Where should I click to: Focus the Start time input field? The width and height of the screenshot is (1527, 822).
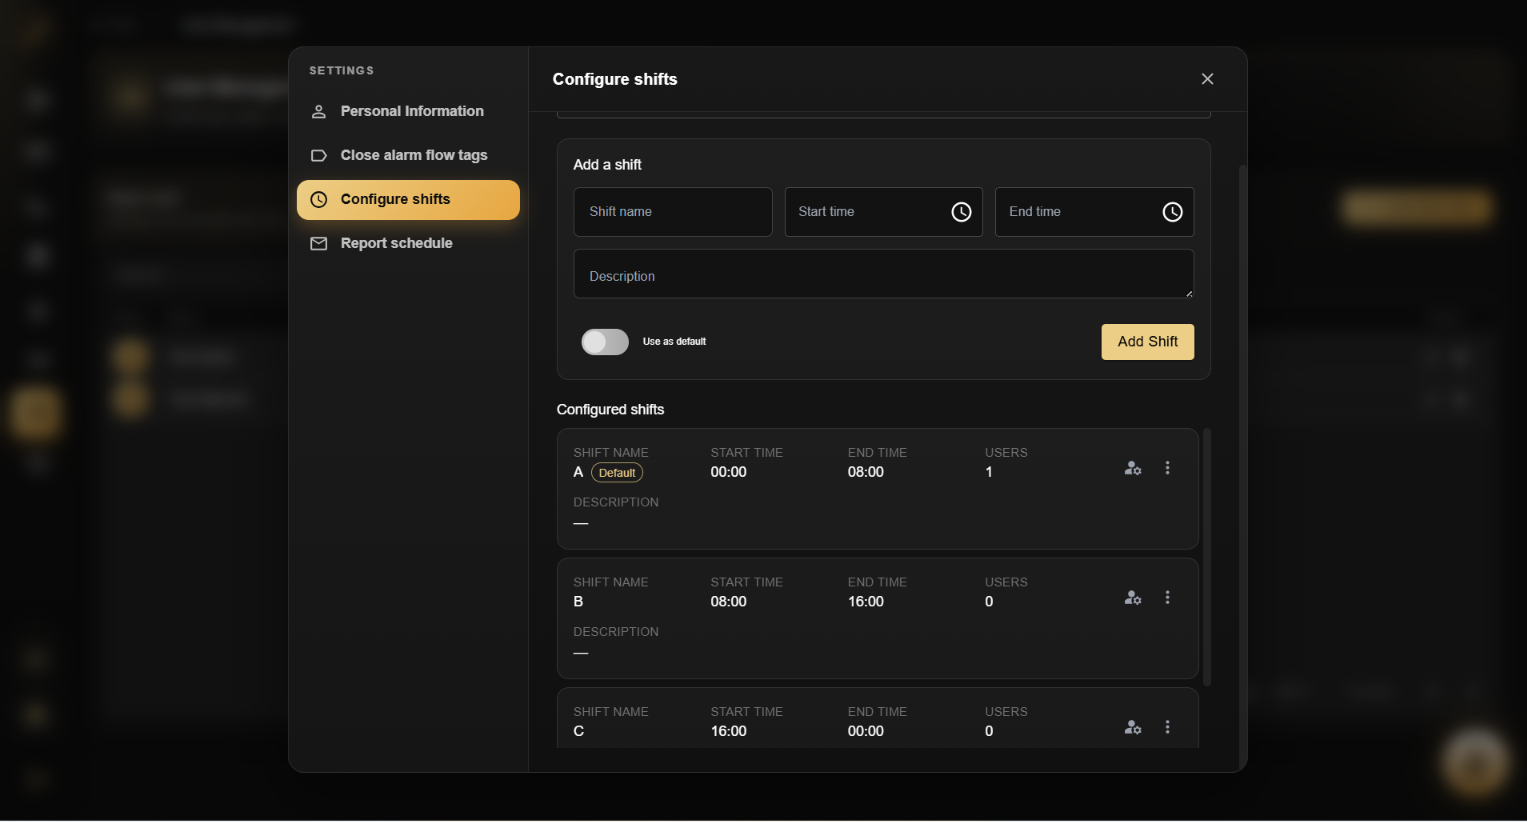(x=883, y=212)
